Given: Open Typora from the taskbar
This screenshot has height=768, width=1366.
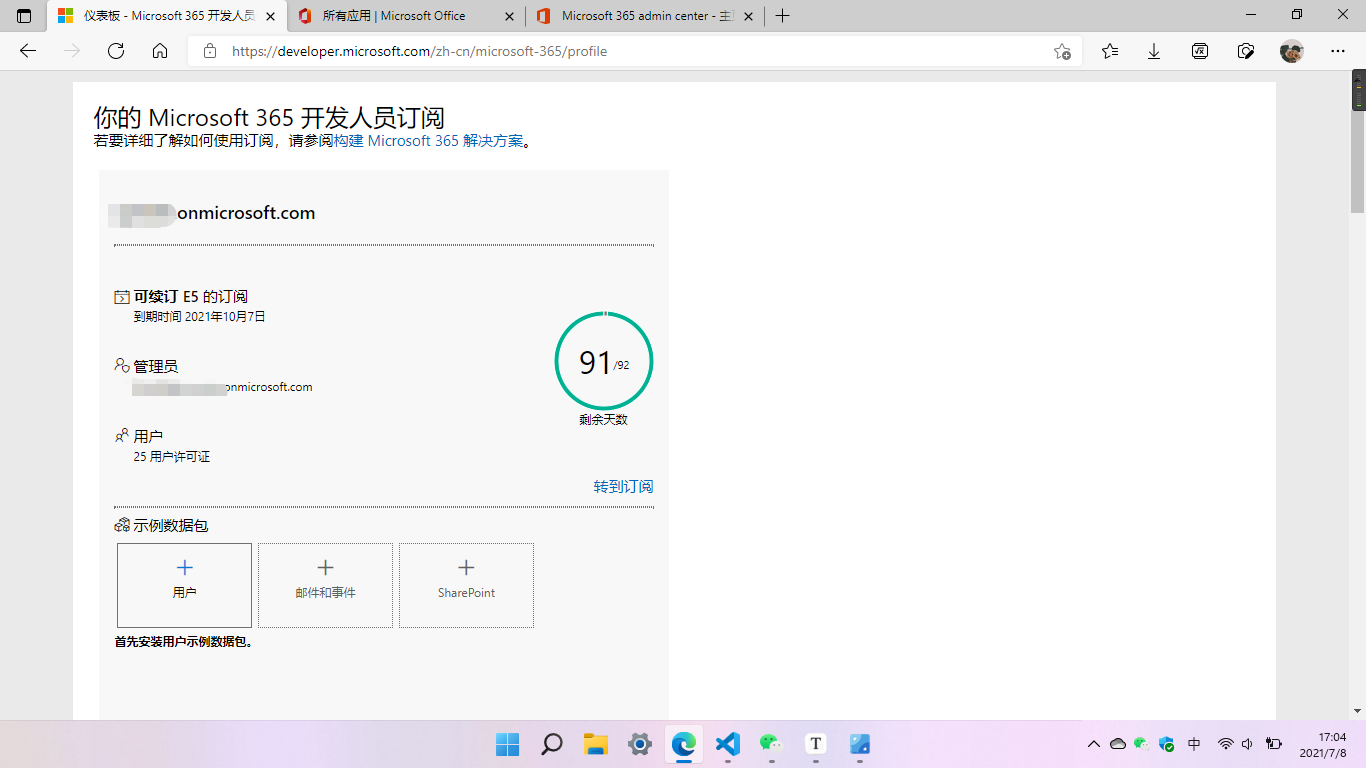Looking at the screenshot, I should click(x=816, y=744).
